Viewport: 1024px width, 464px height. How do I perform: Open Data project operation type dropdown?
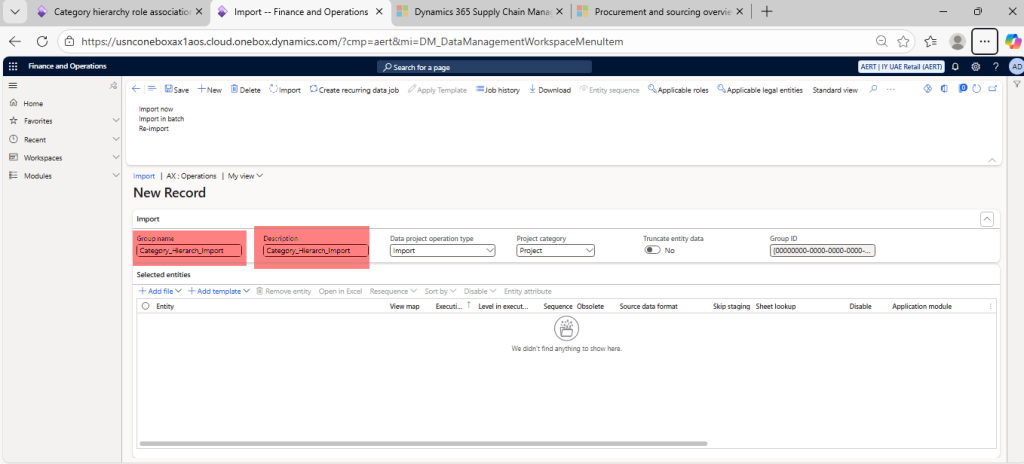442,251
